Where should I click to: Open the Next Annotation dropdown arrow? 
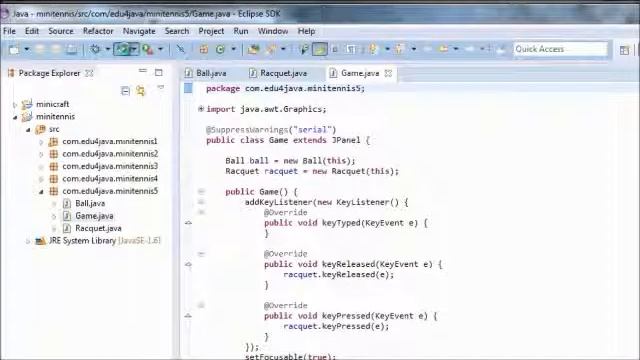click(387, 49)
